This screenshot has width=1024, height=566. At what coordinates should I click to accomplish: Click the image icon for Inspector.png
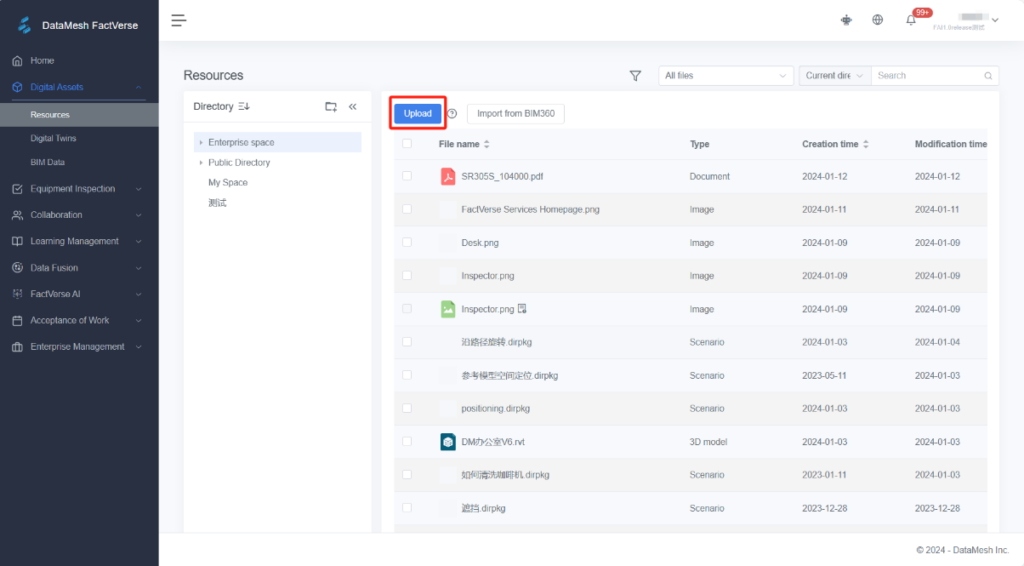pos(447,309)
